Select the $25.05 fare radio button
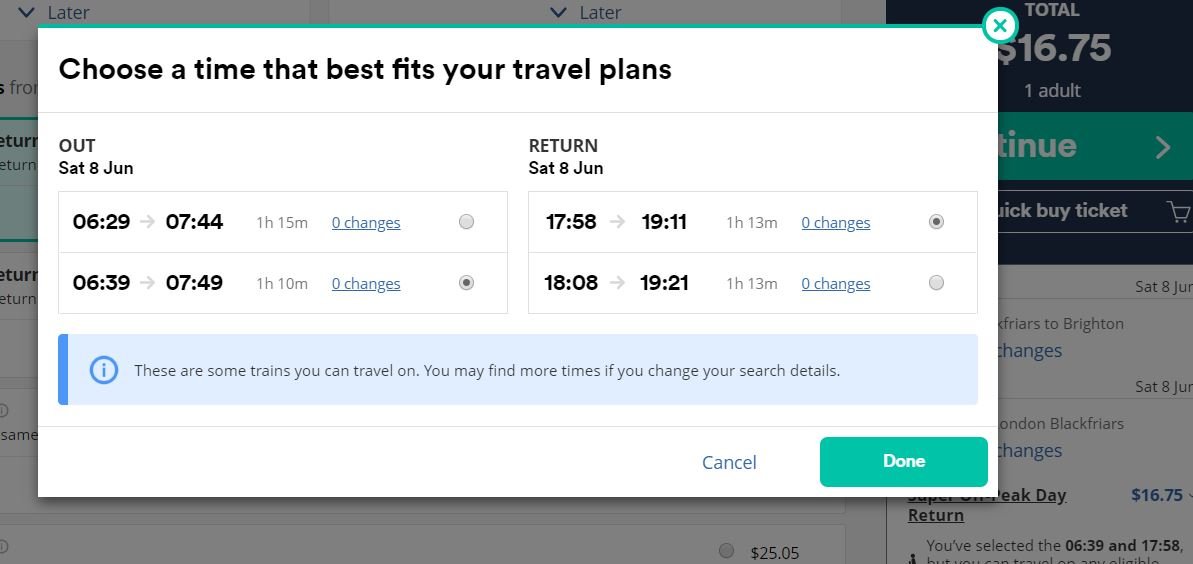Image resolution: width=1193 pixels, height=564 pixels. (726, 551)
